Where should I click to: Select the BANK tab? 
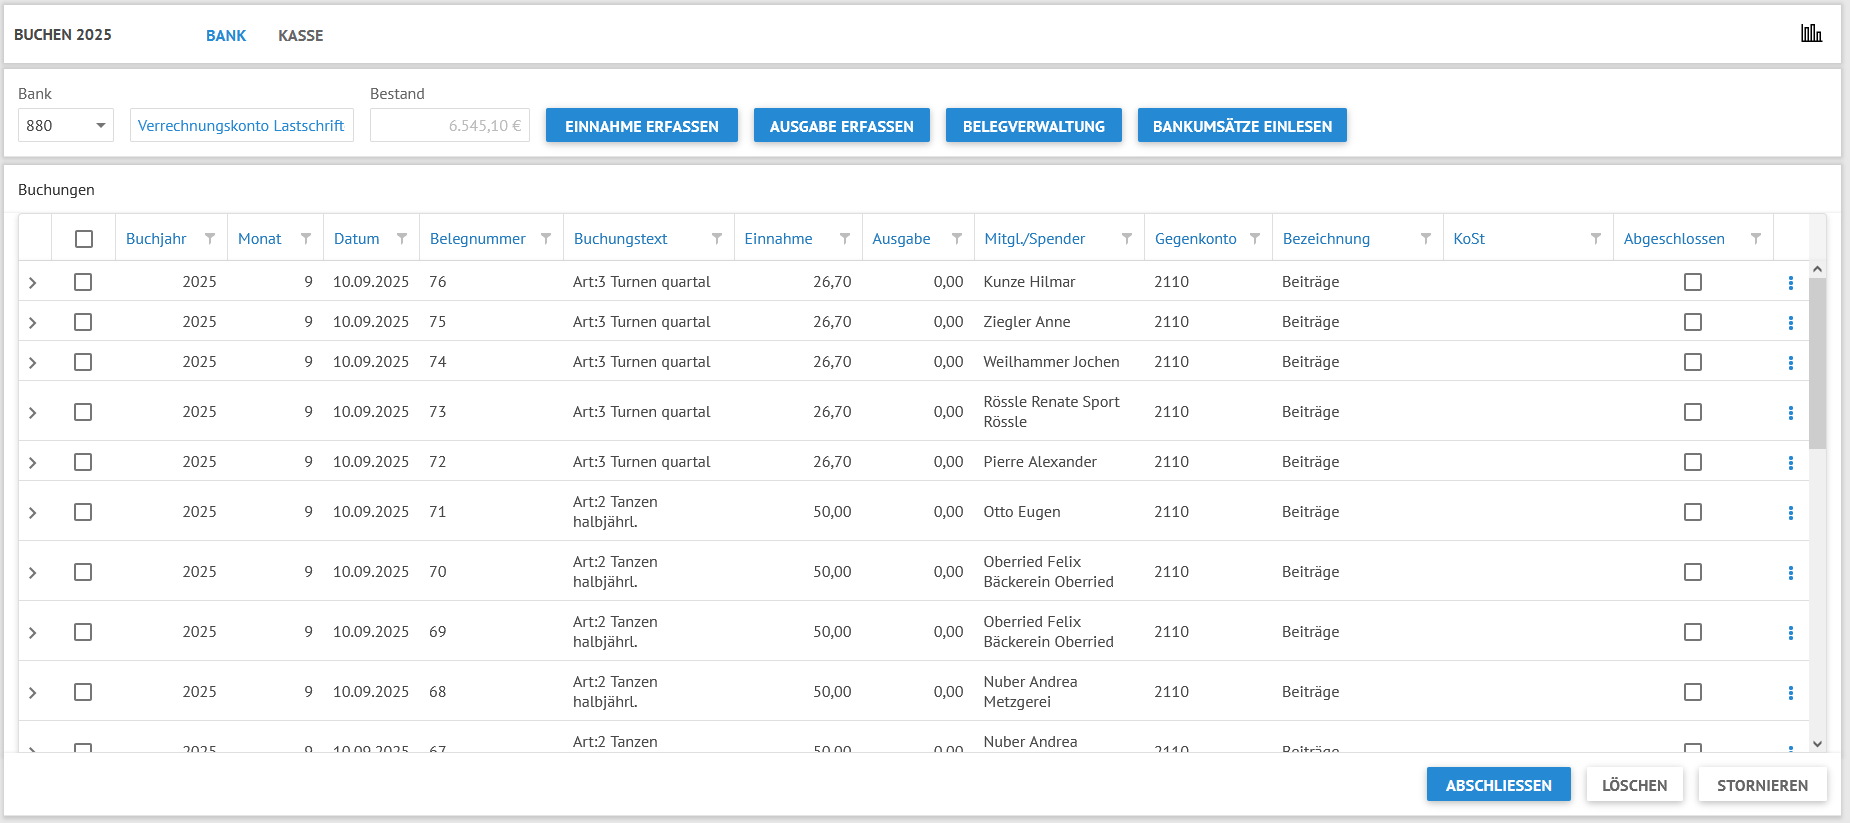click(x=226, y=36)
